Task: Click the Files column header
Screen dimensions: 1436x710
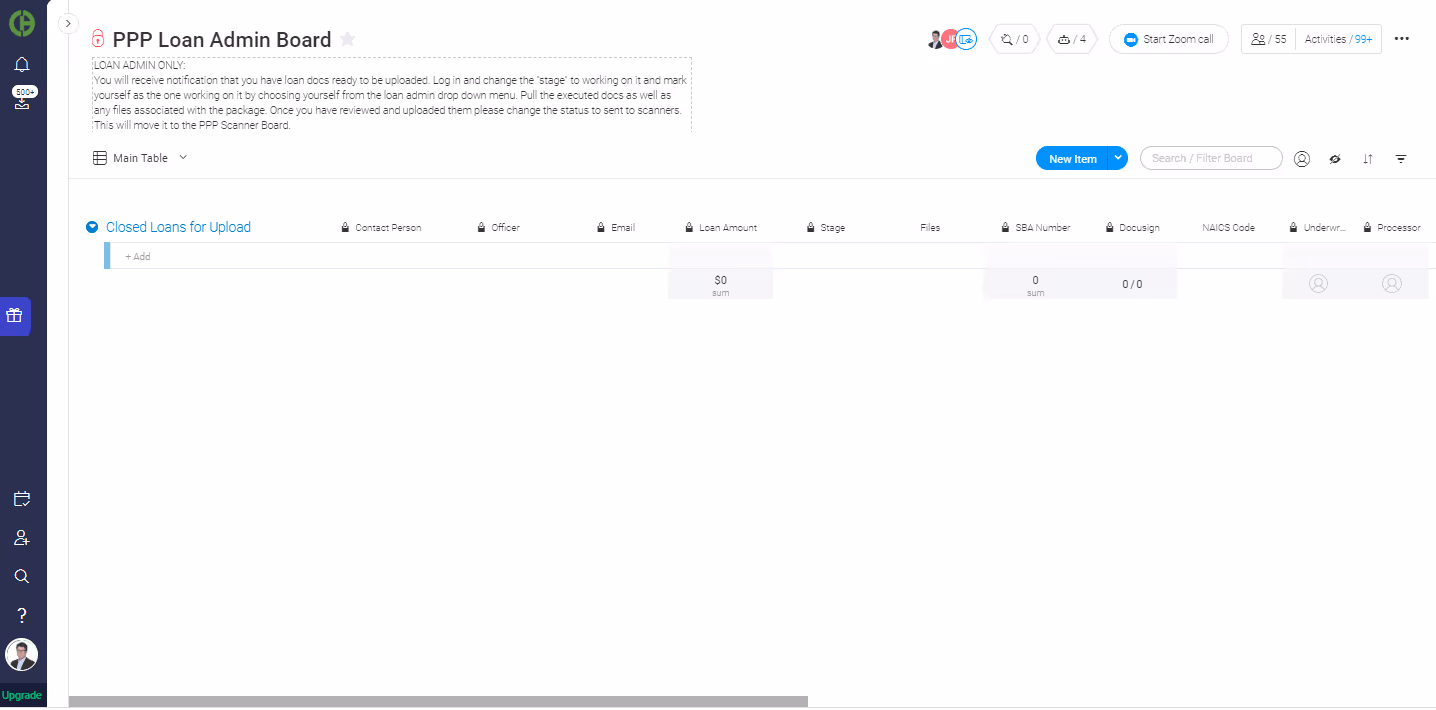Action: point(930,228)
